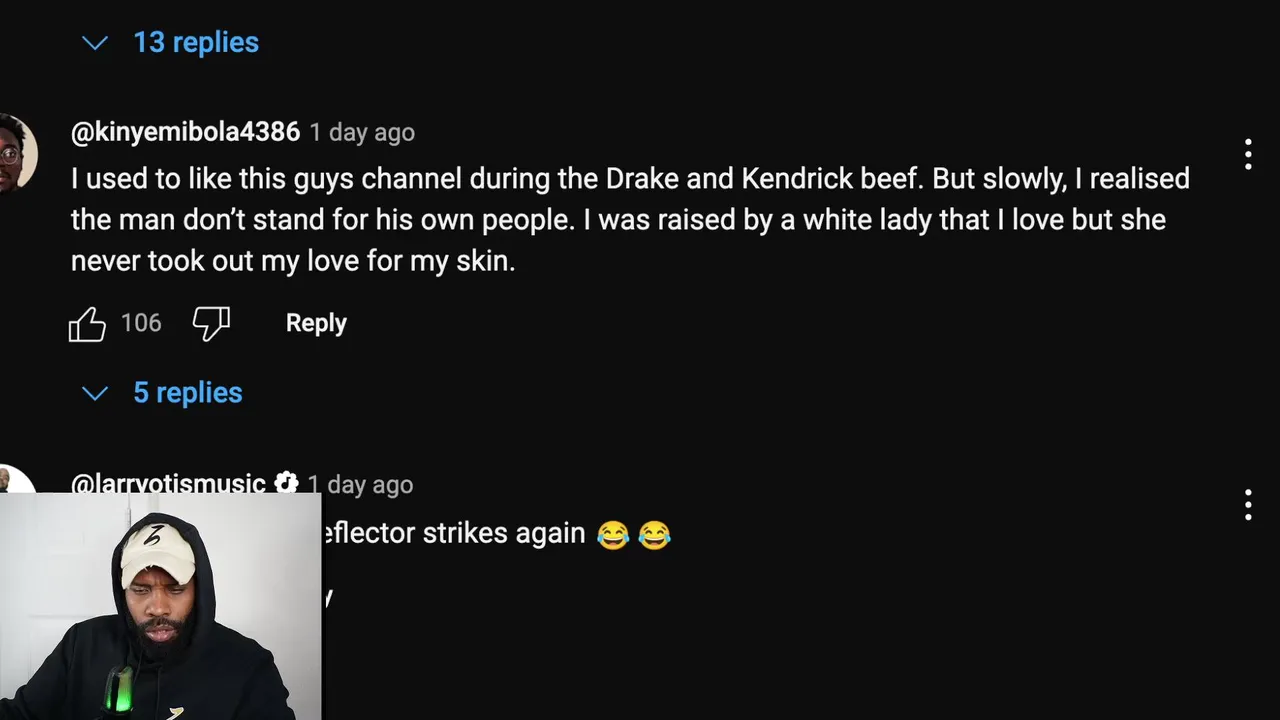Expand the 5 replies thread
Viewport: 1280px width, 720px height.
(188, 393)
